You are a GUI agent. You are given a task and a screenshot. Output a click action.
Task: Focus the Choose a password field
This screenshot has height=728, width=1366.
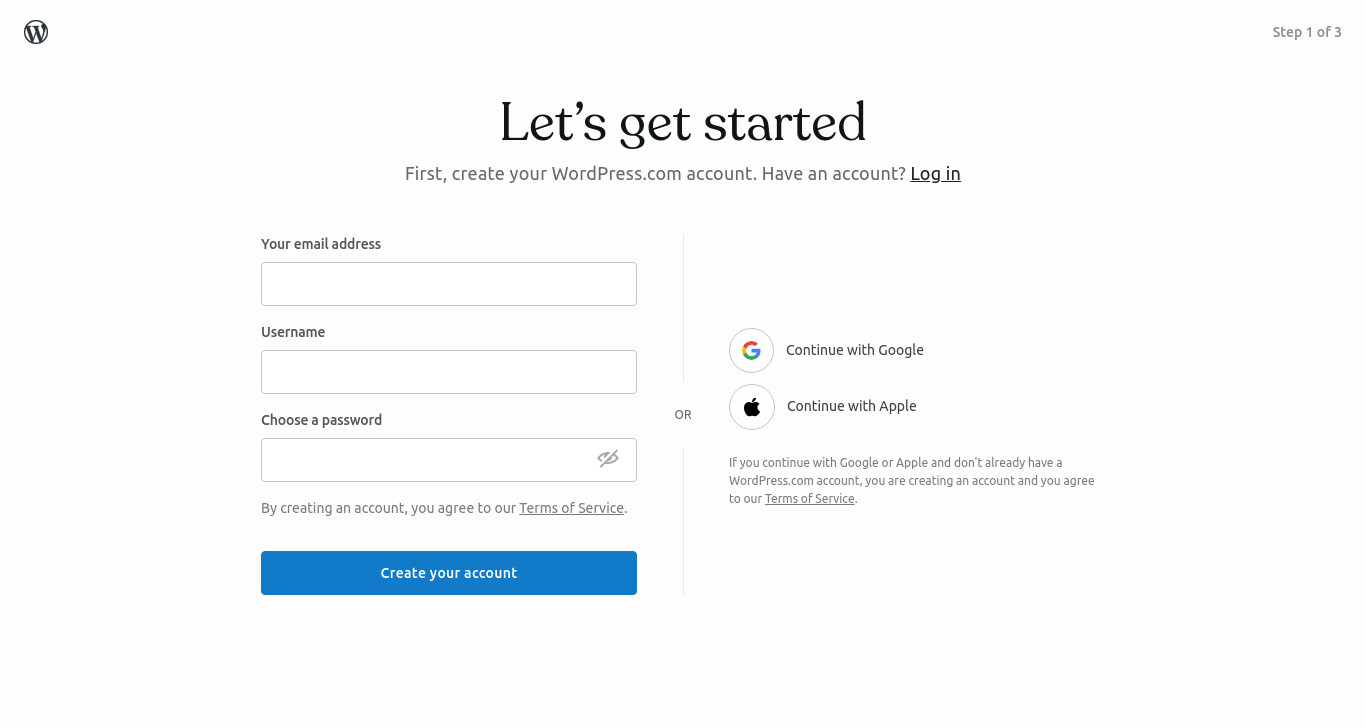[x=449, y=460]
